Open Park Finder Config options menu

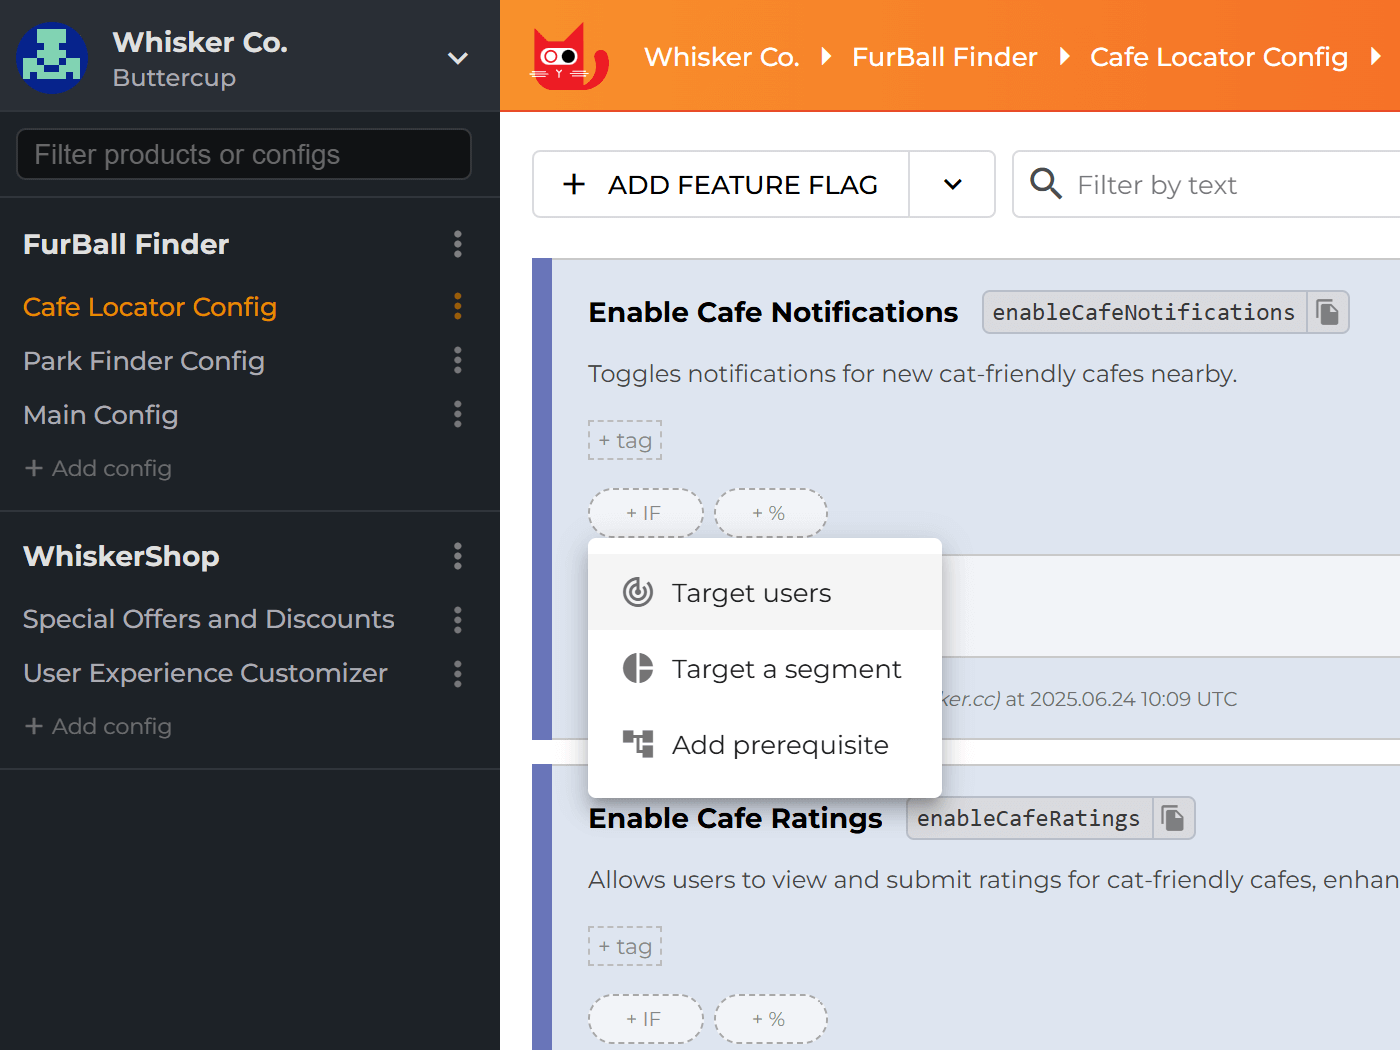[458, 361]
